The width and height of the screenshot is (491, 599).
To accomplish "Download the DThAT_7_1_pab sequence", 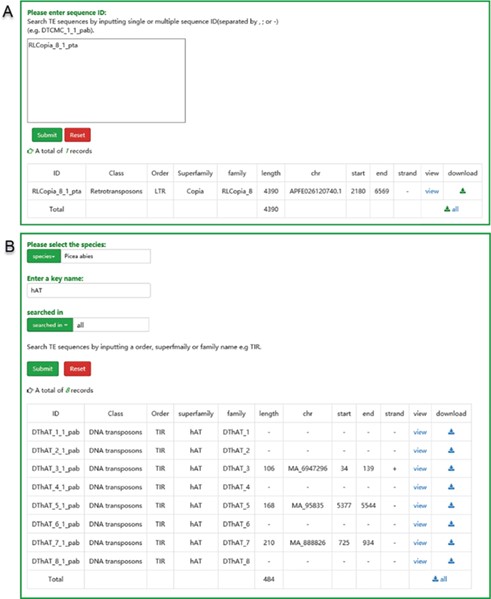I will 451,542.
